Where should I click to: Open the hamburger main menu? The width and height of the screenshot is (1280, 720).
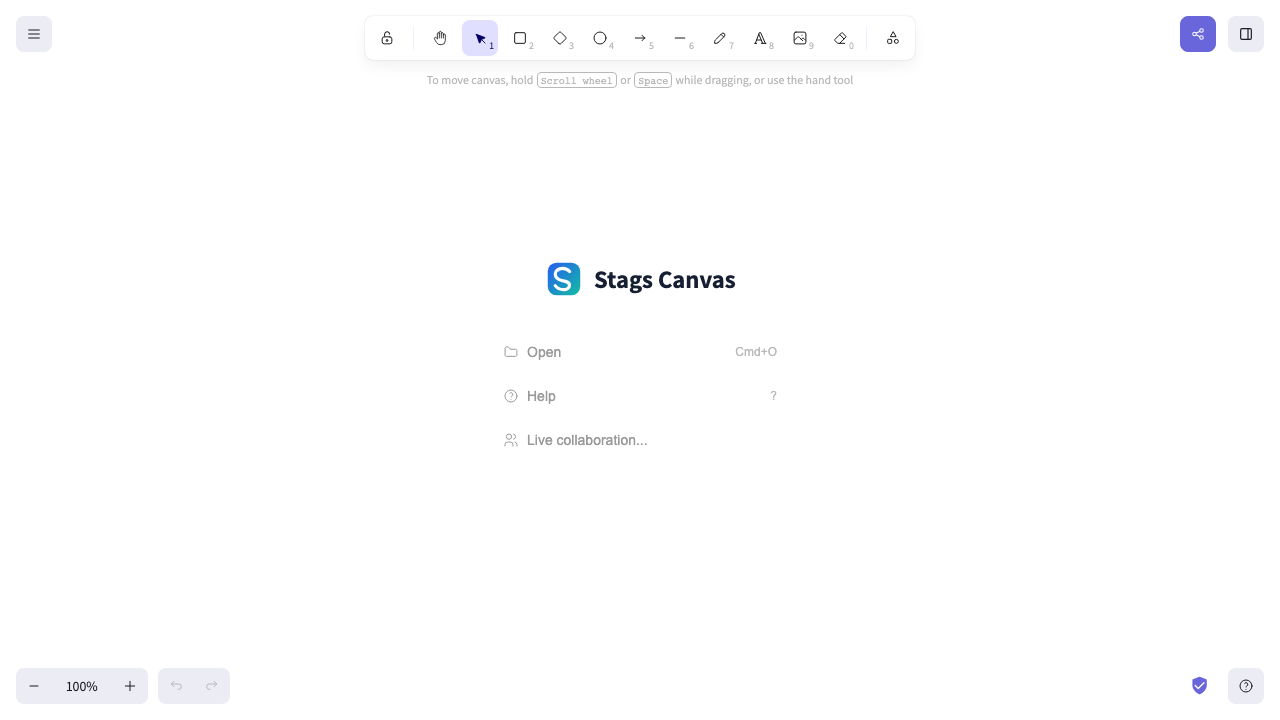(34, 34)
